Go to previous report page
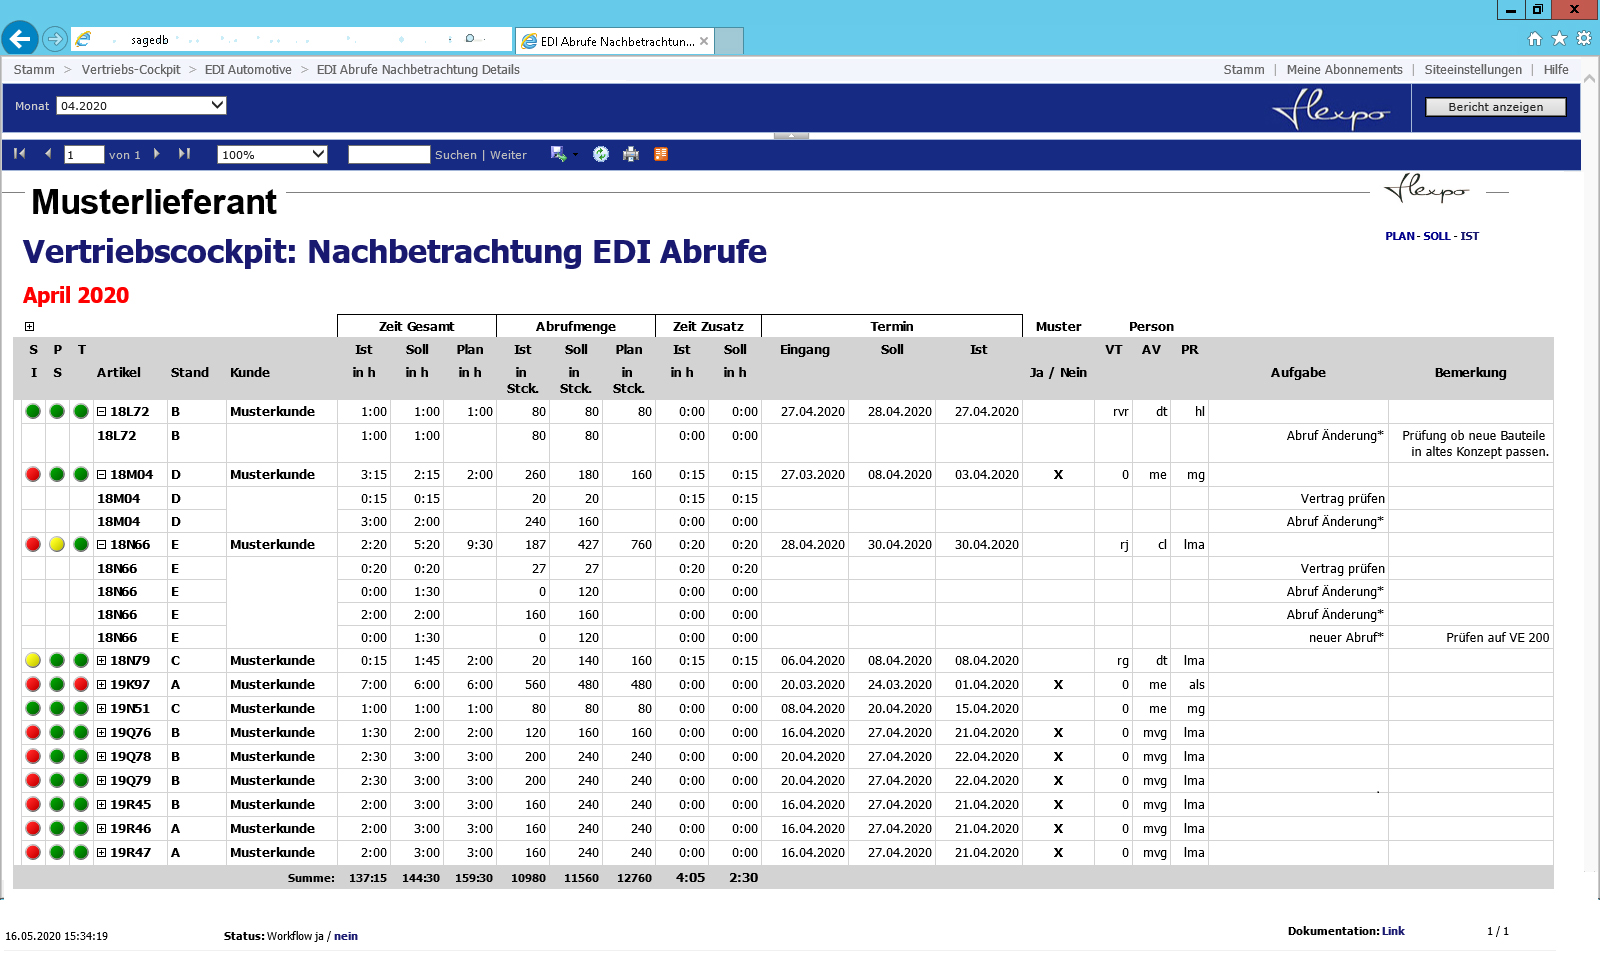This screenshot has height=954, width=1600. 48,154
